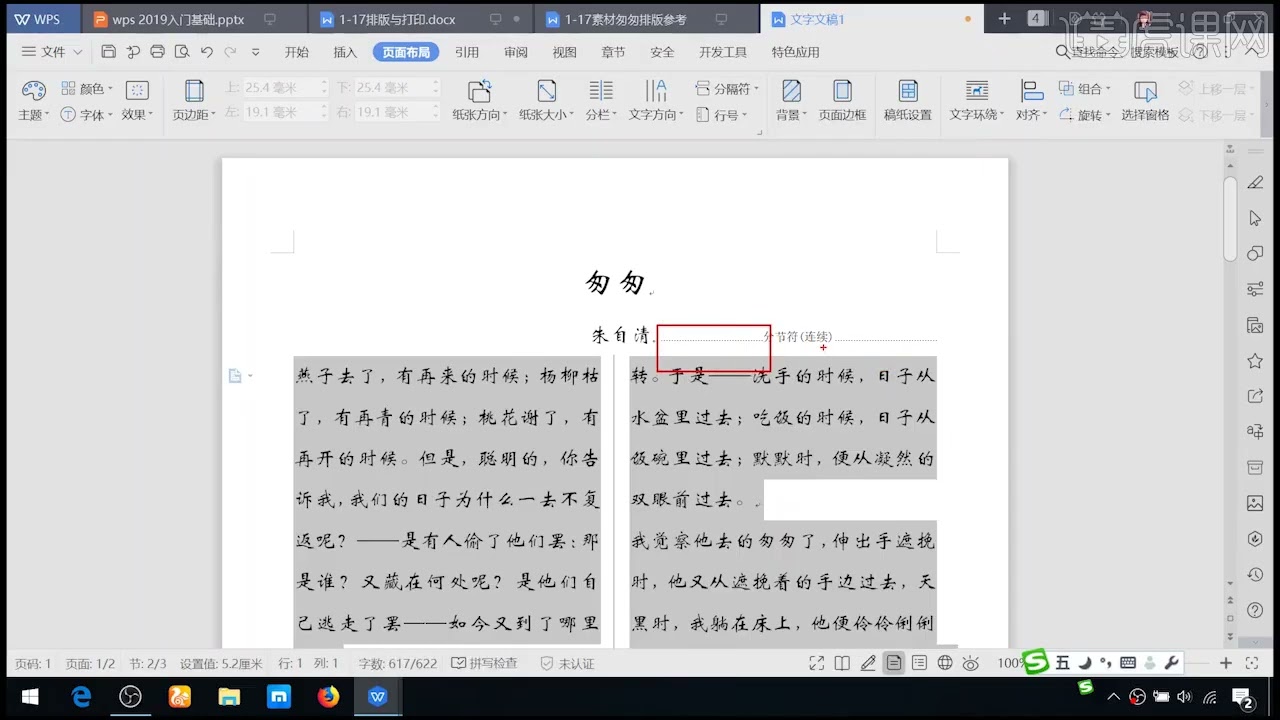
Task: Click the 特色应用 featured apps tab
Action: coord(795,52)
